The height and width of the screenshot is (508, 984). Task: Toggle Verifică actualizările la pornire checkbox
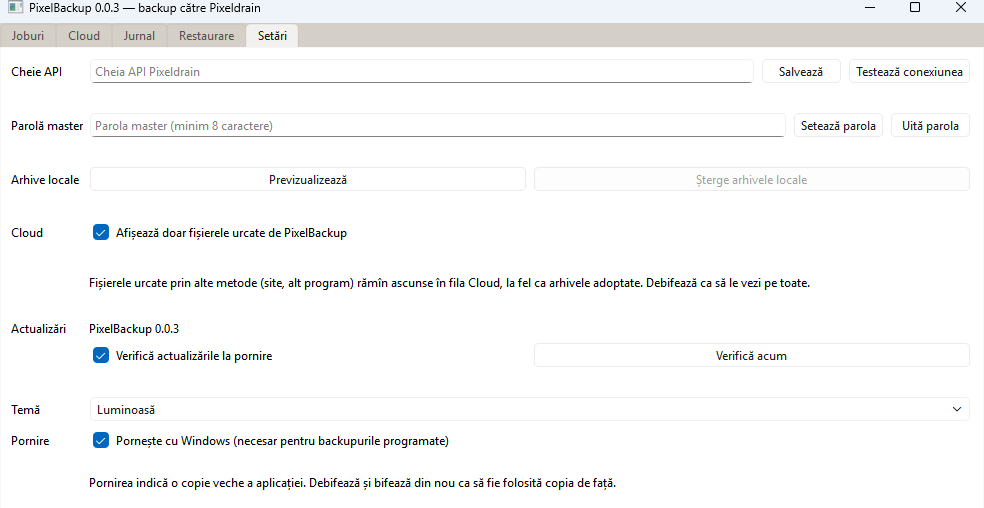coord(101,356)
